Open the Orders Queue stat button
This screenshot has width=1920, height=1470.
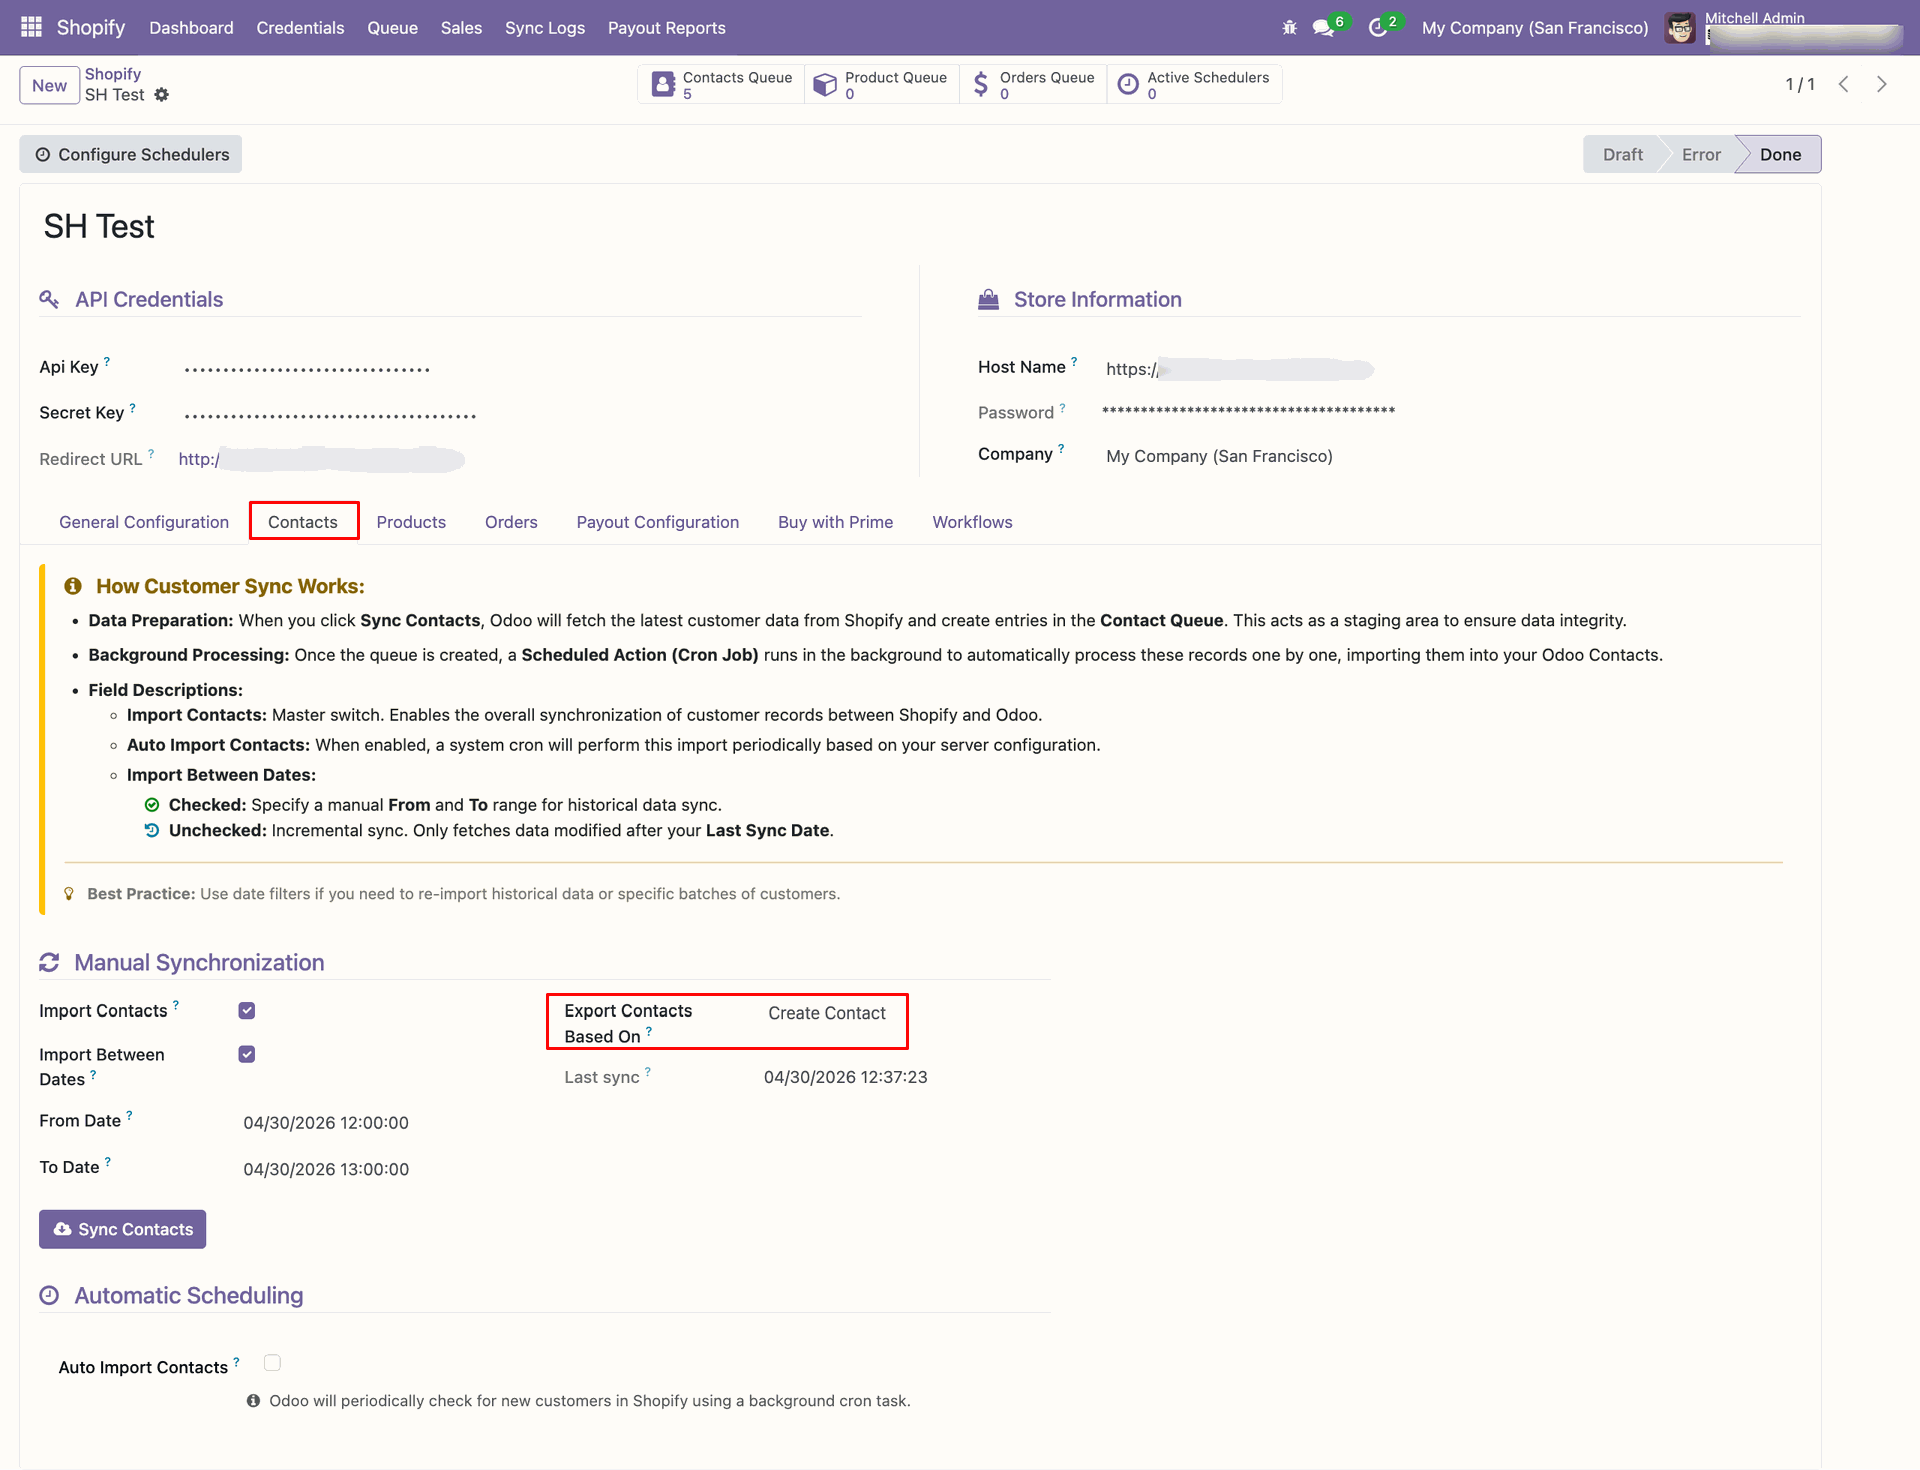[x=1033, y=85]
